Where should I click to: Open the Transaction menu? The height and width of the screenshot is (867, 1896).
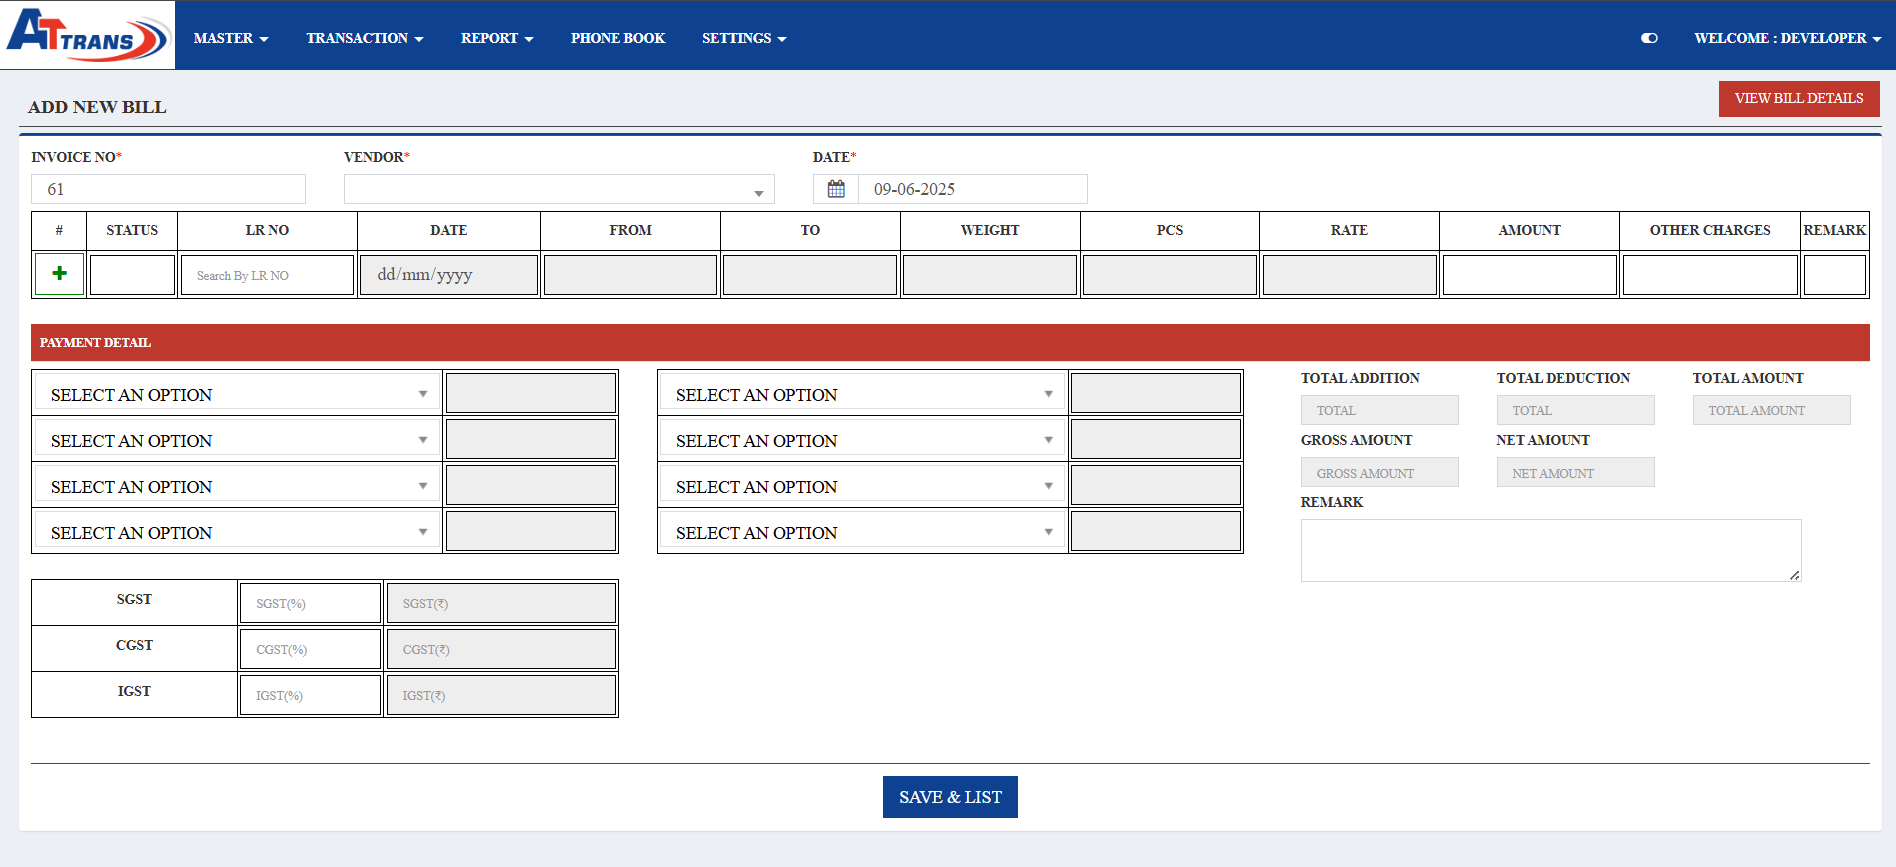click(x=365, y=38)
